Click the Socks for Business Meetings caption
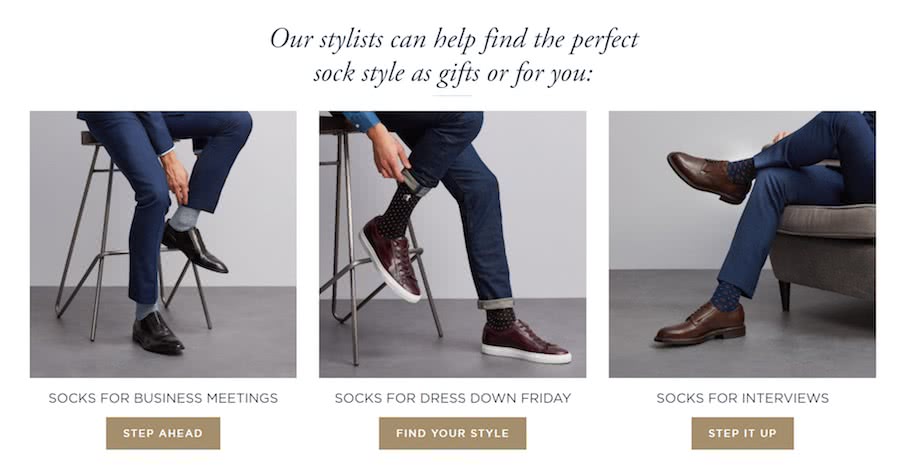 [x=163, y=398]
